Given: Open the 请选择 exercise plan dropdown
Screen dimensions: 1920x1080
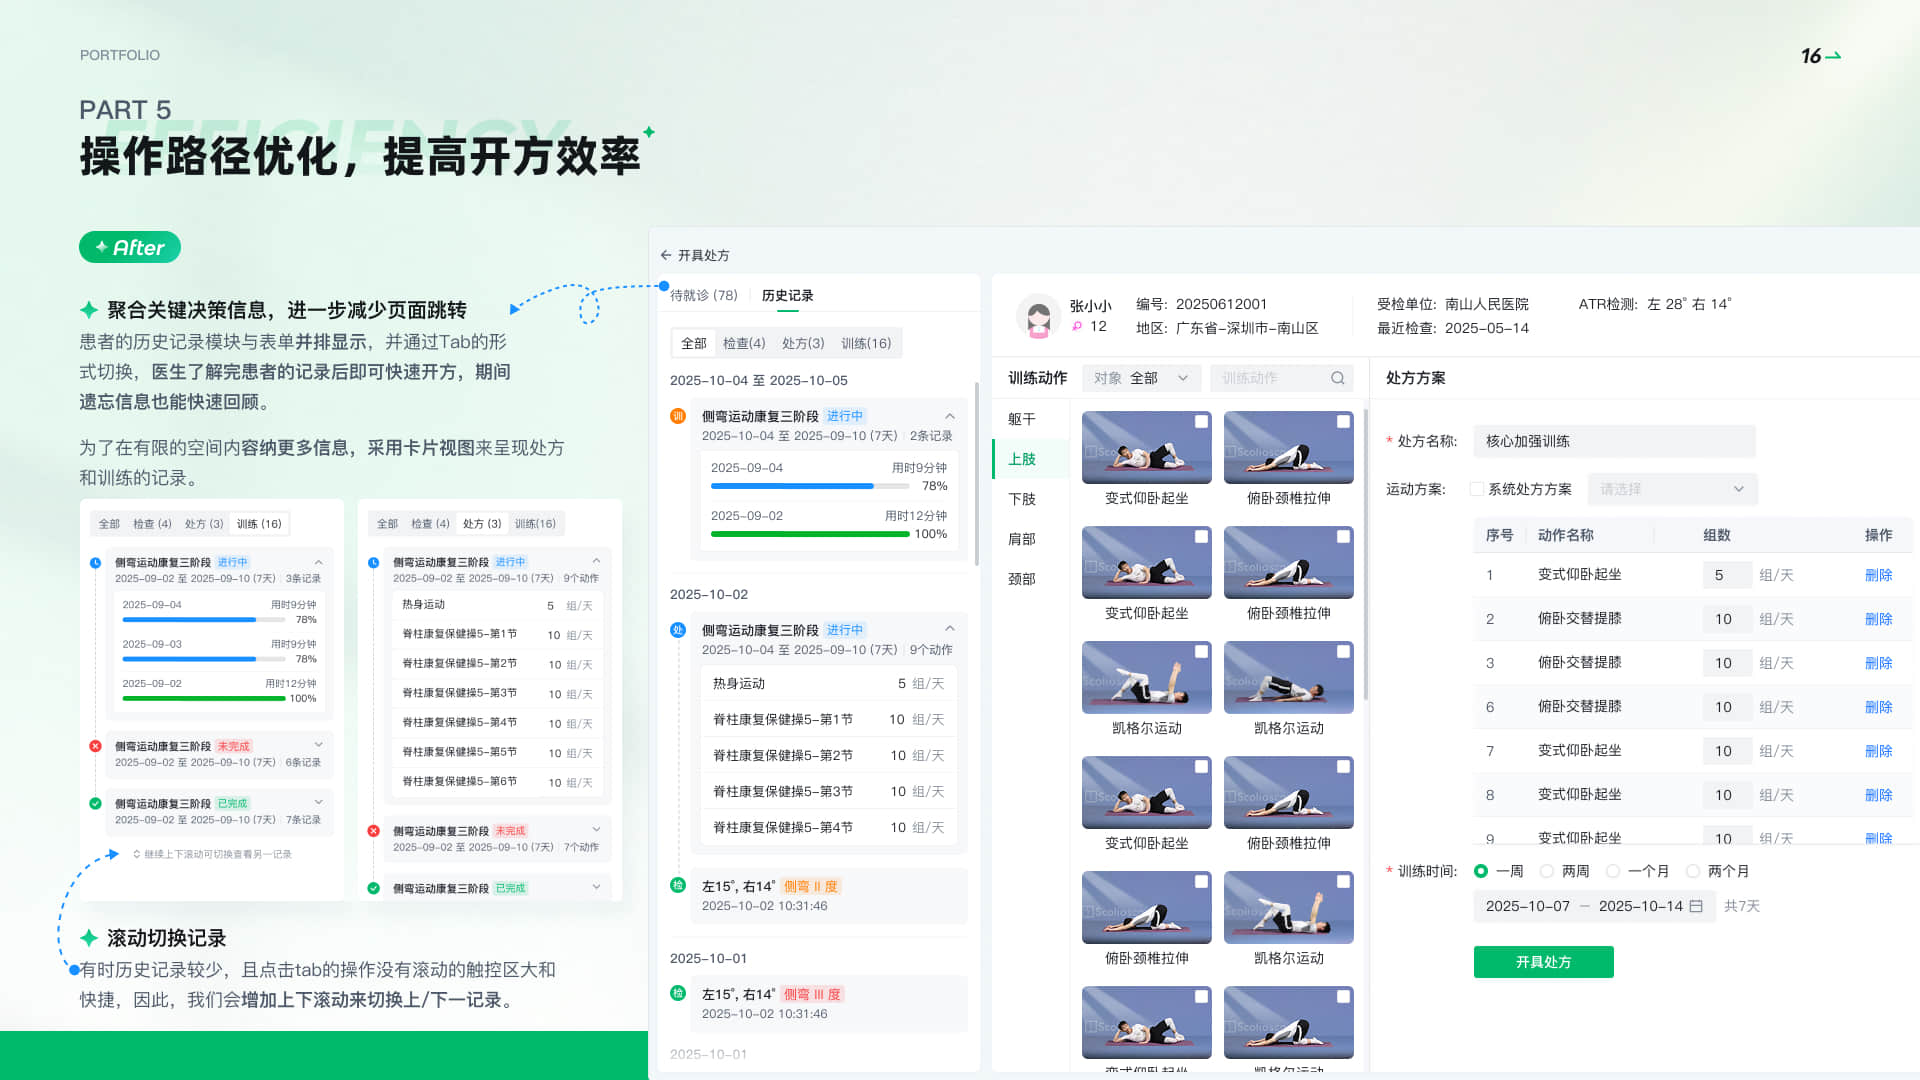Looking at the screenshot, I should click(x=1672, y=489).
